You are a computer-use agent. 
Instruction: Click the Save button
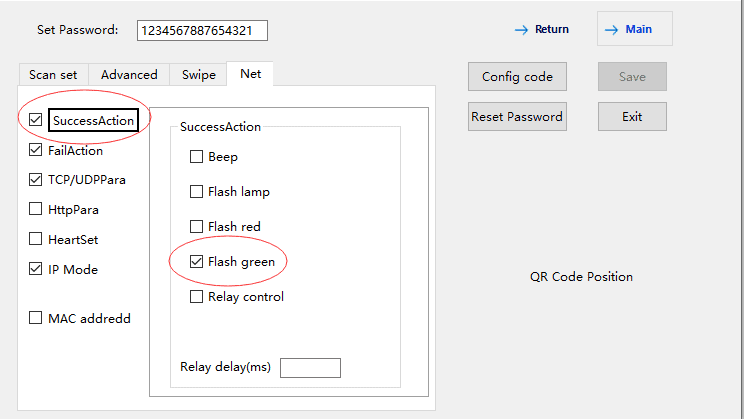tap(632, 77)
